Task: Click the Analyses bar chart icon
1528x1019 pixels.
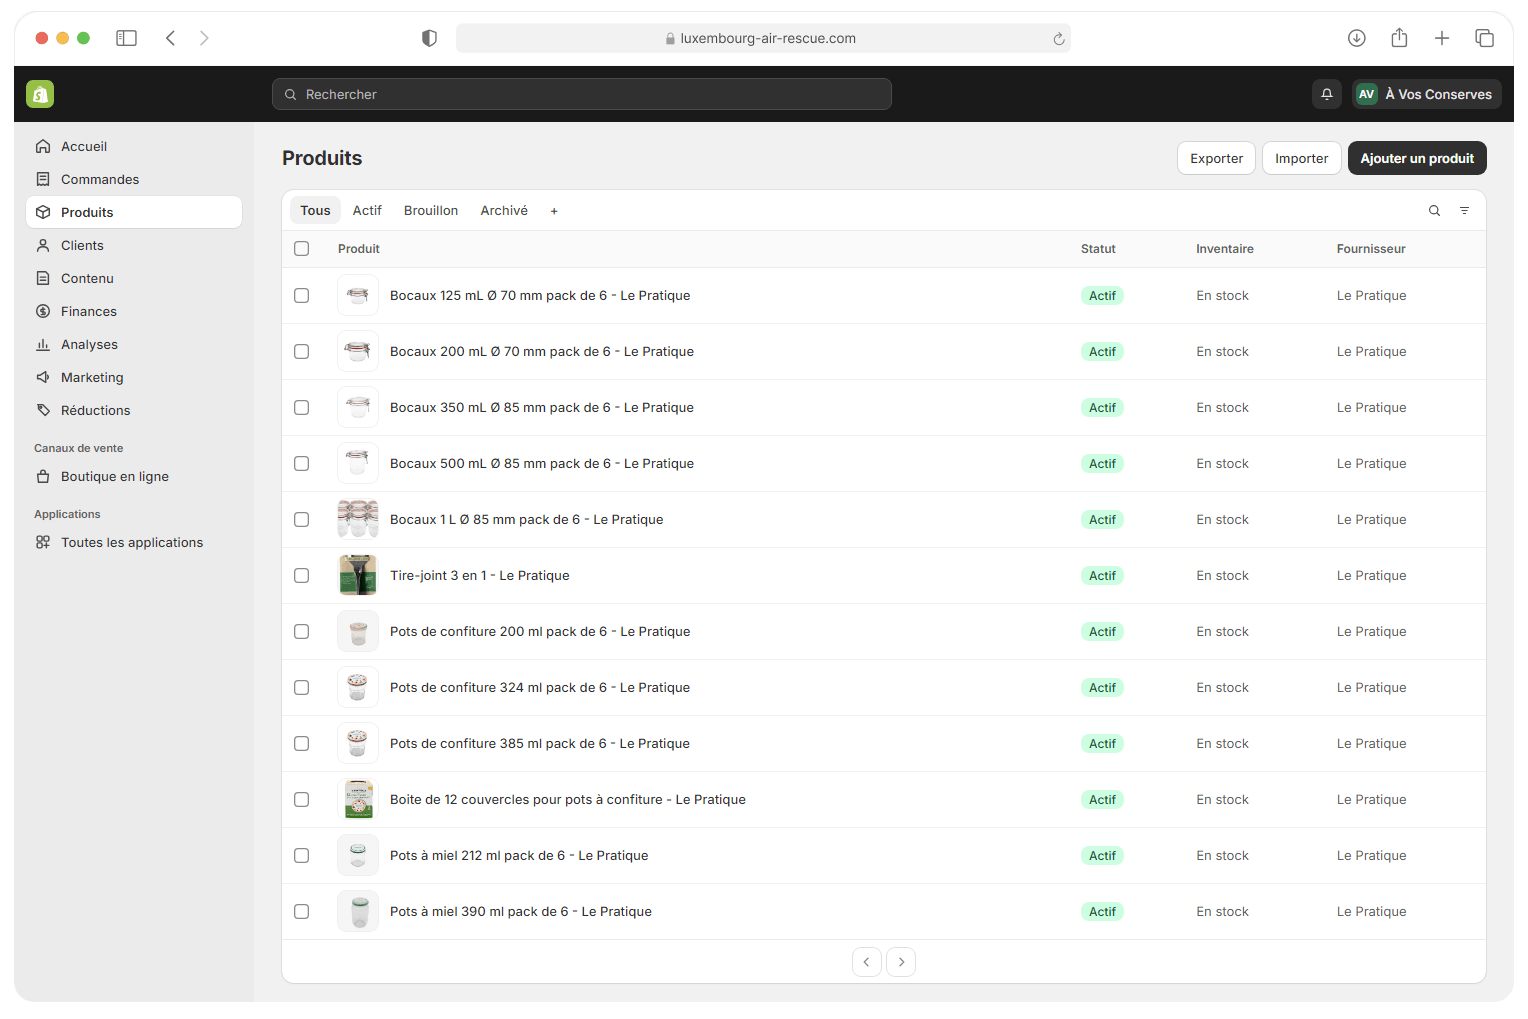Action: pos(43,344)
